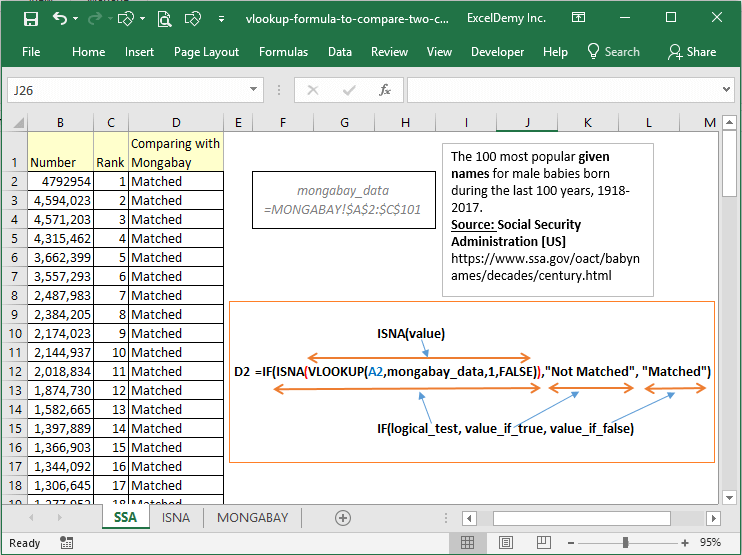Screen dimensions: 742x555
Task: Click the zoom slider handle
Action: click(x=626, y=542)
